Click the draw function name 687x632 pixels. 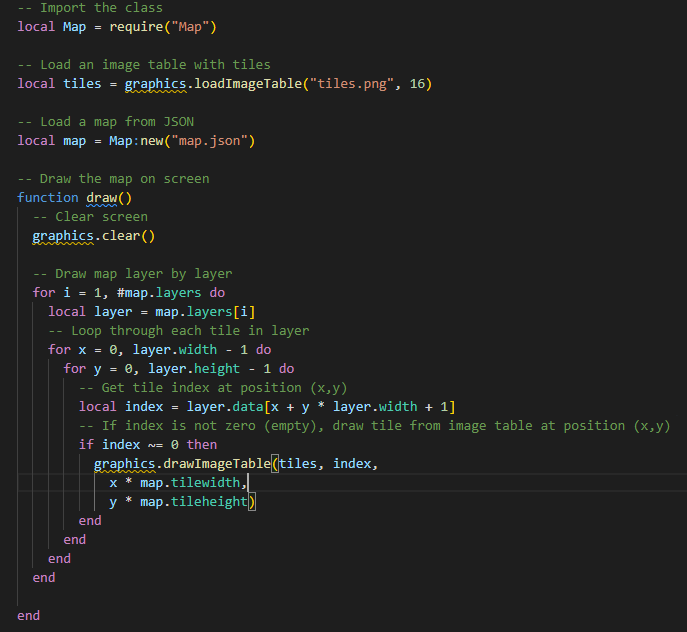coord(102,198)
